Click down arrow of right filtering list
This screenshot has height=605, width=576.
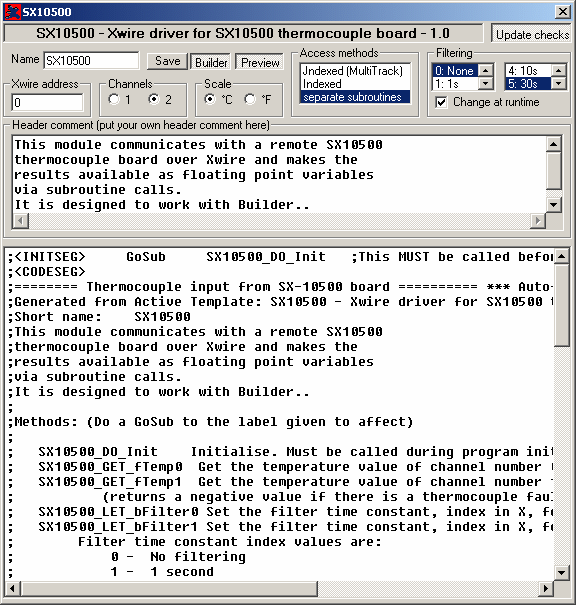pyautogui.click(x=559, y=83)
